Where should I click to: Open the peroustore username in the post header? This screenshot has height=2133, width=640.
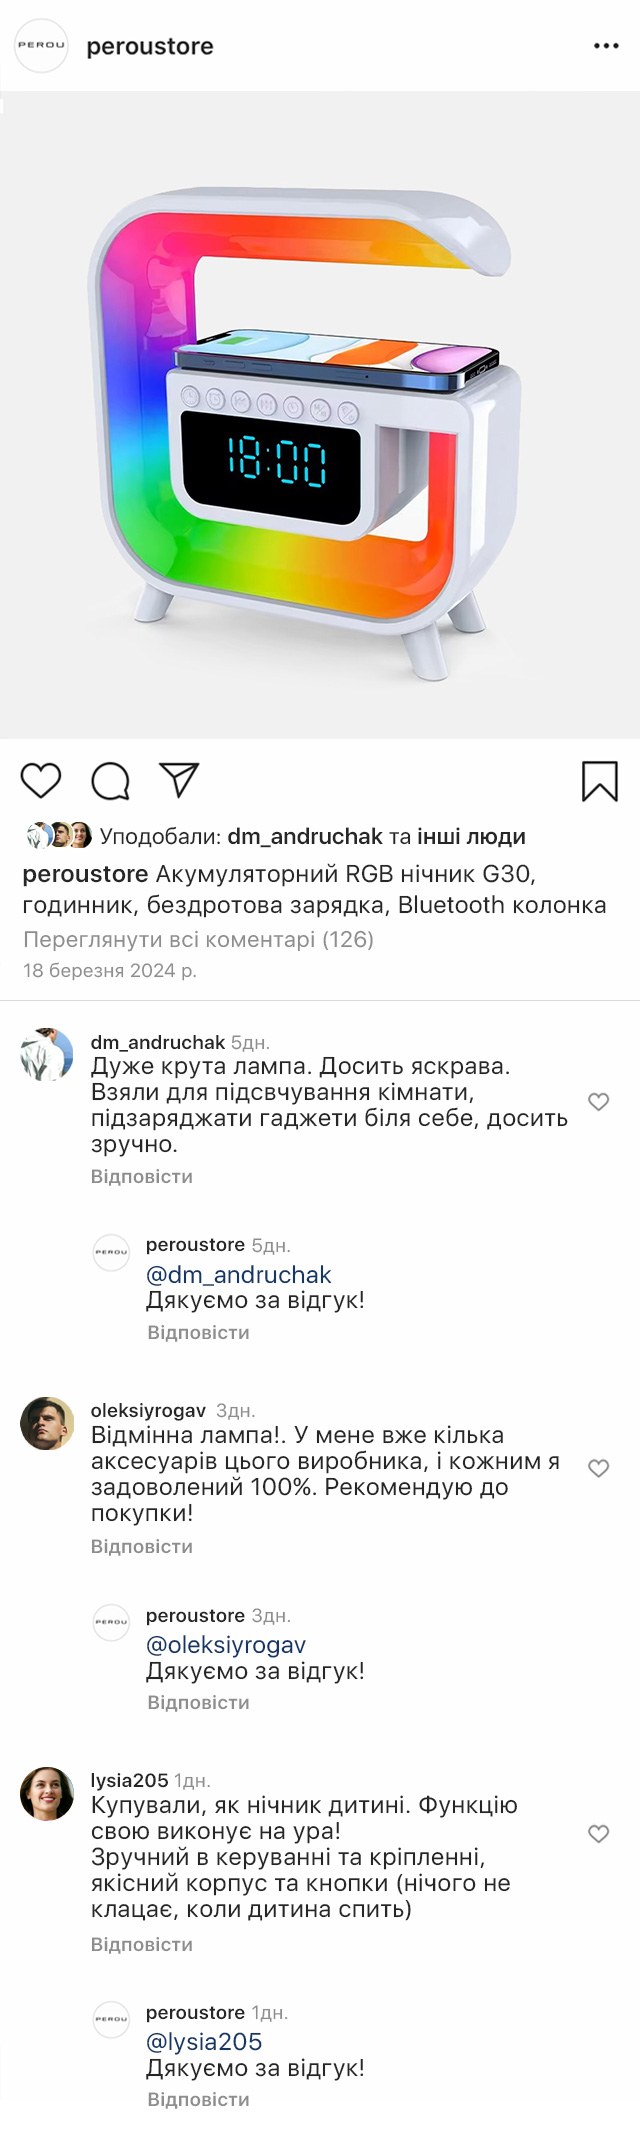point(150,46)
